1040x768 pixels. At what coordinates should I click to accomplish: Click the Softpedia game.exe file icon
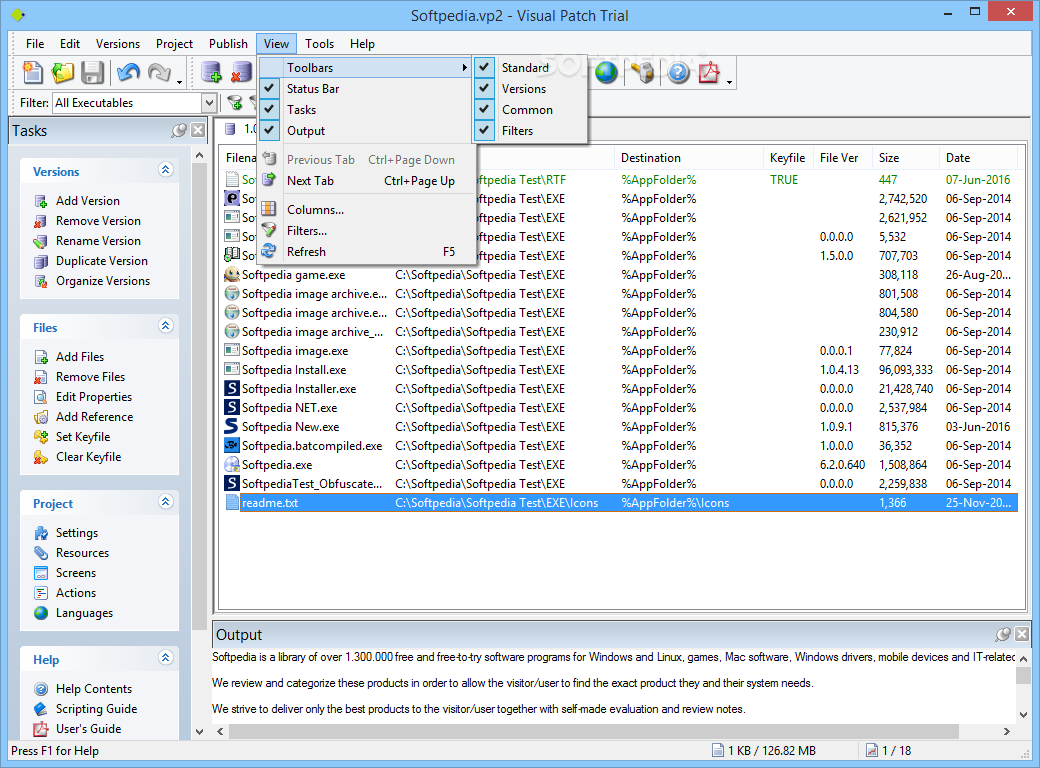[231, 275]
